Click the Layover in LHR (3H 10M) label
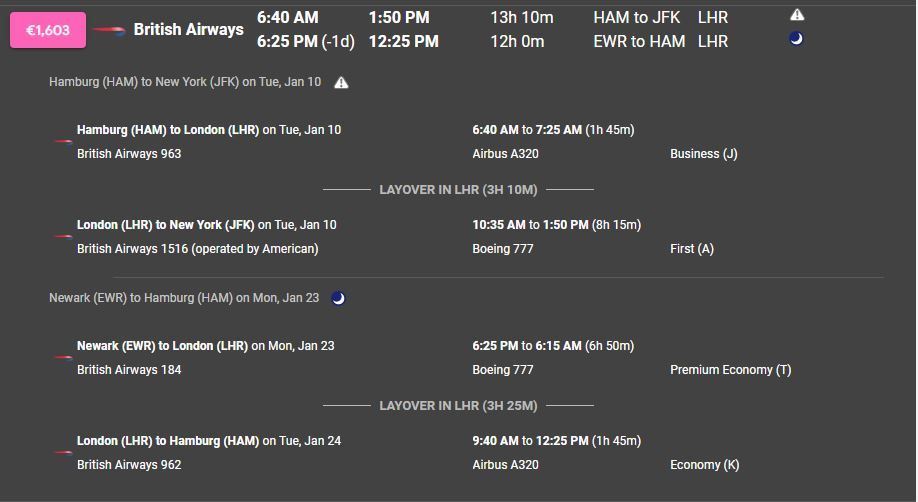The image size is (918, 502). tap(458, 190)
